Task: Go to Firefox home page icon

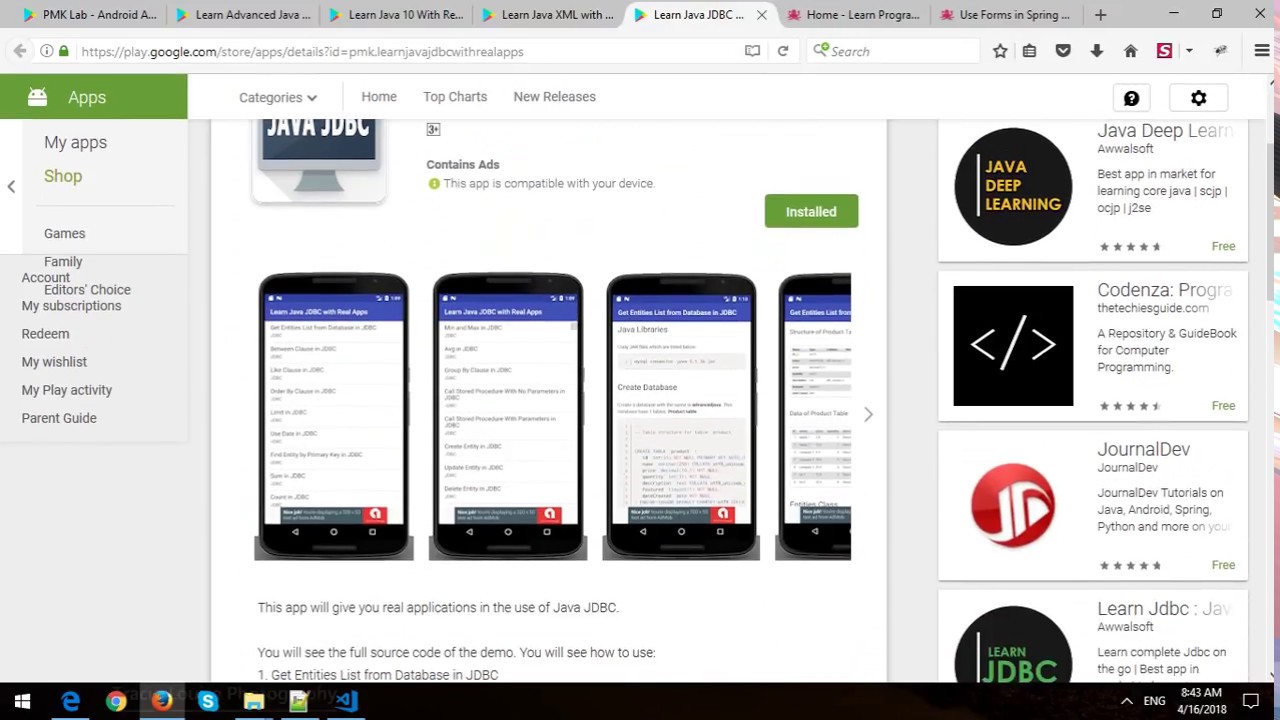Action: (1131, 51)
